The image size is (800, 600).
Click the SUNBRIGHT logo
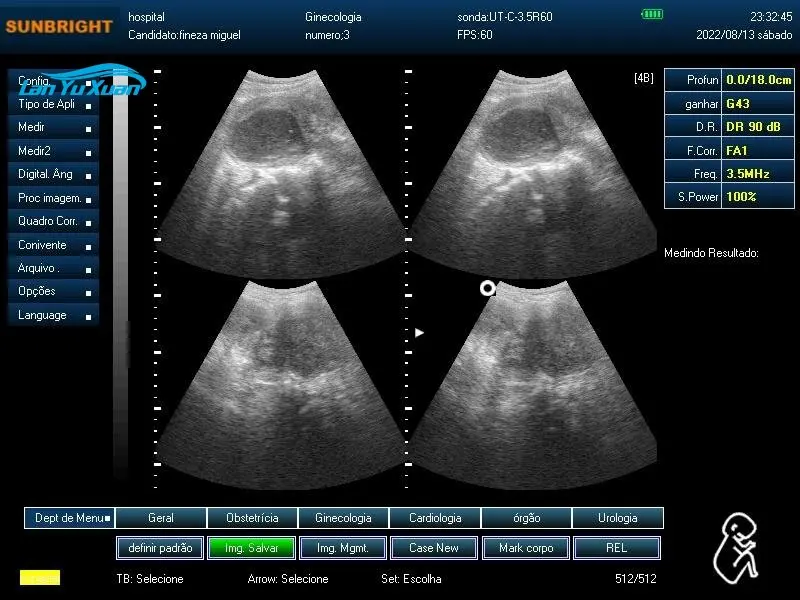(x=59, y=27)
